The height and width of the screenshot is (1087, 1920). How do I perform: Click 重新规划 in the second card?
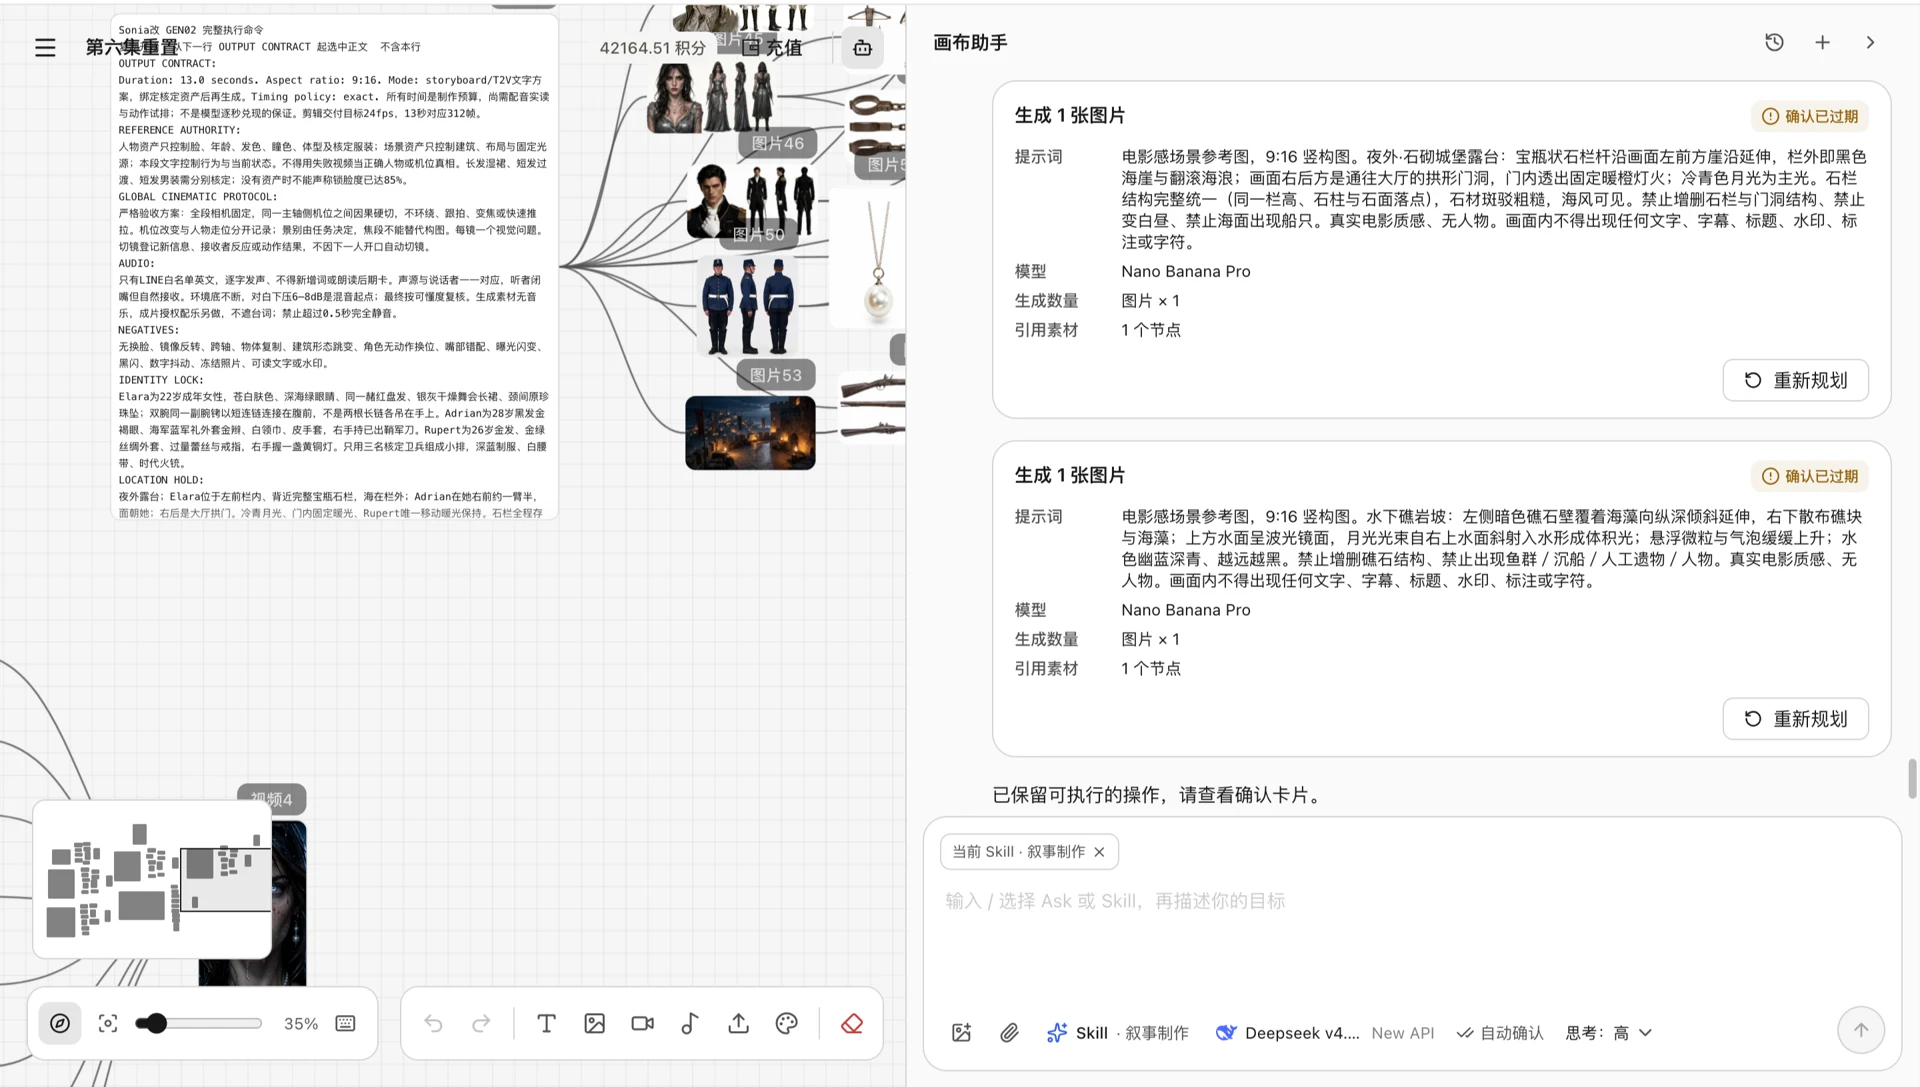1795,719
